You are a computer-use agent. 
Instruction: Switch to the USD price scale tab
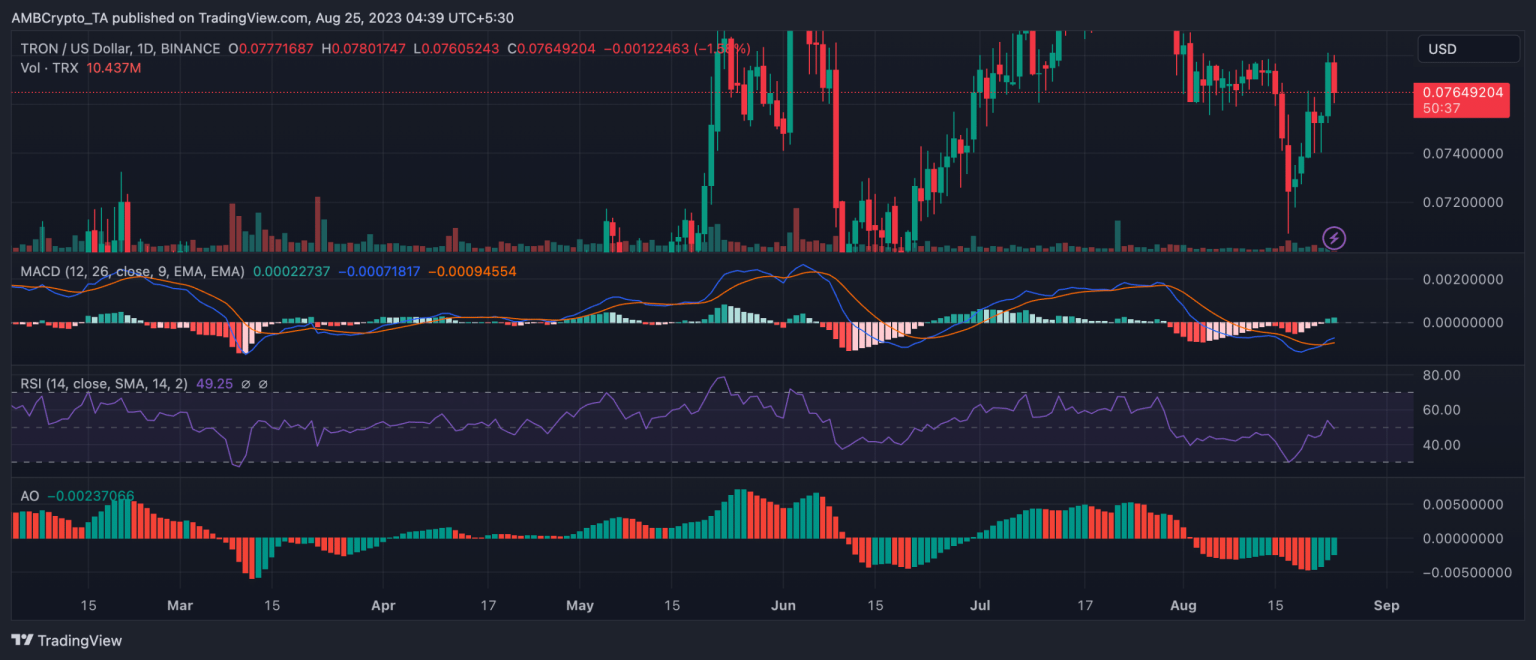point(1468,48)
